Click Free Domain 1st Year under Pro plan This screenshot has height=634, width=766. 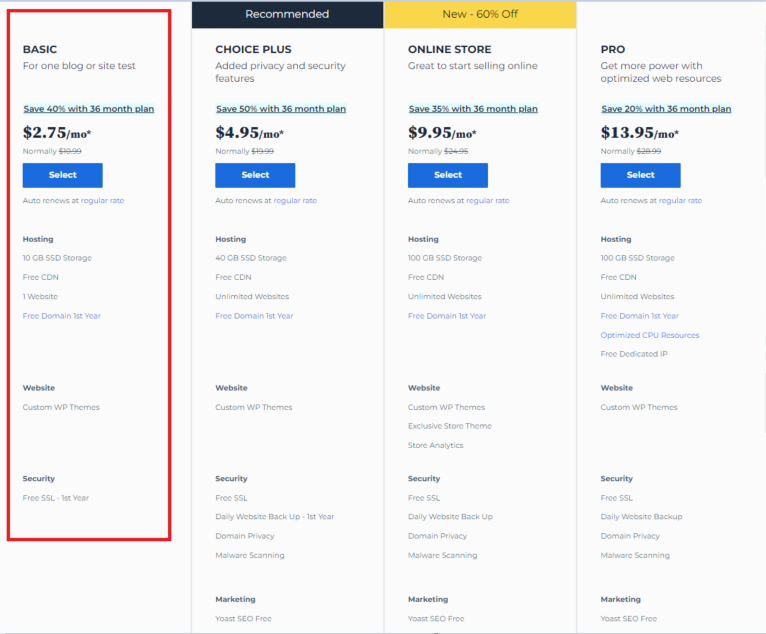click(639, 316)
